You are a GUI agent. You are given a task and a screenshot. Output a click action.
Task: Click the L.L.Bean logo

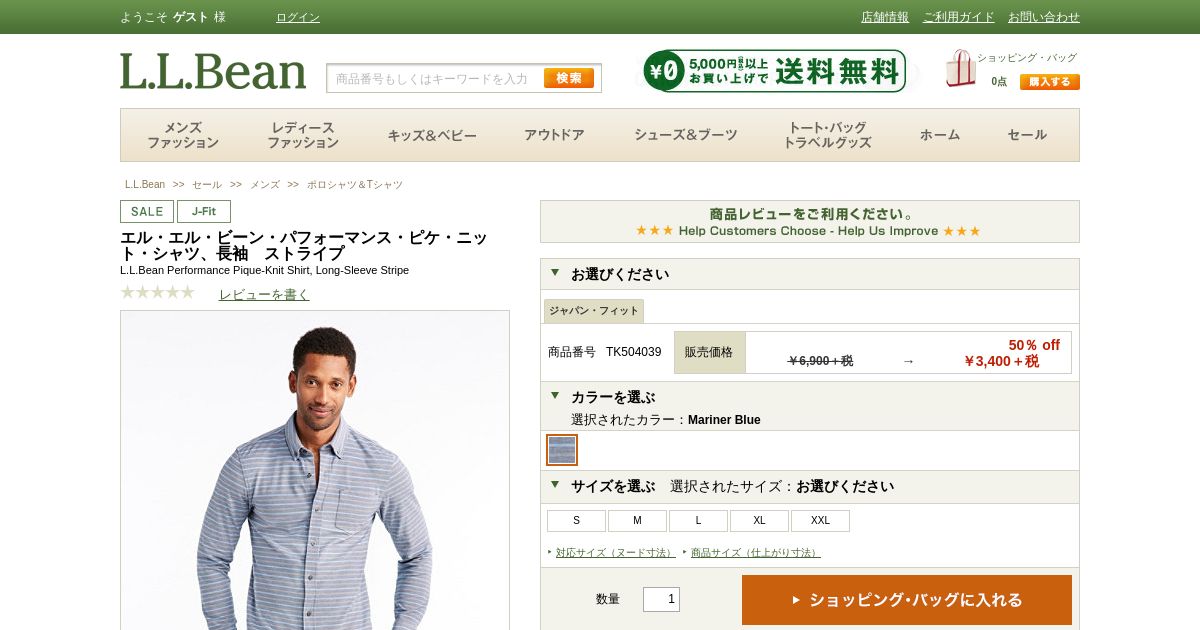tap(213, 71)
